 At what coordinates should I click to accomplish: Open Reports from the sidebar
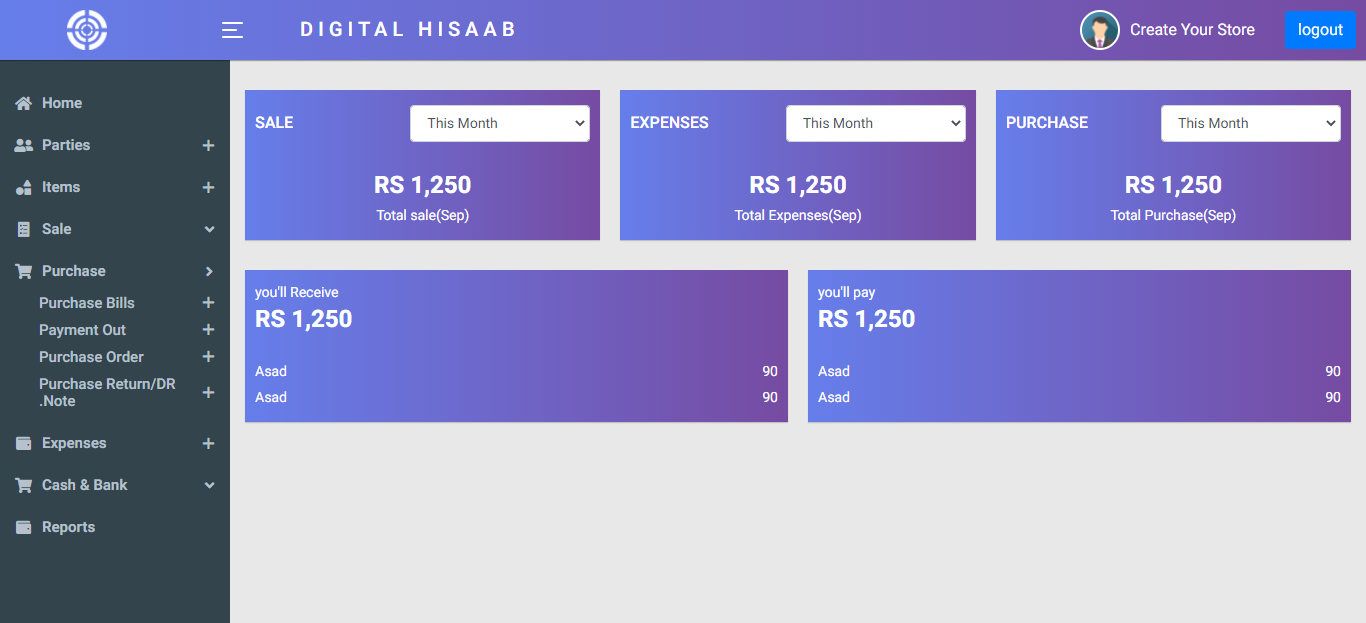[x=68, y=527]
